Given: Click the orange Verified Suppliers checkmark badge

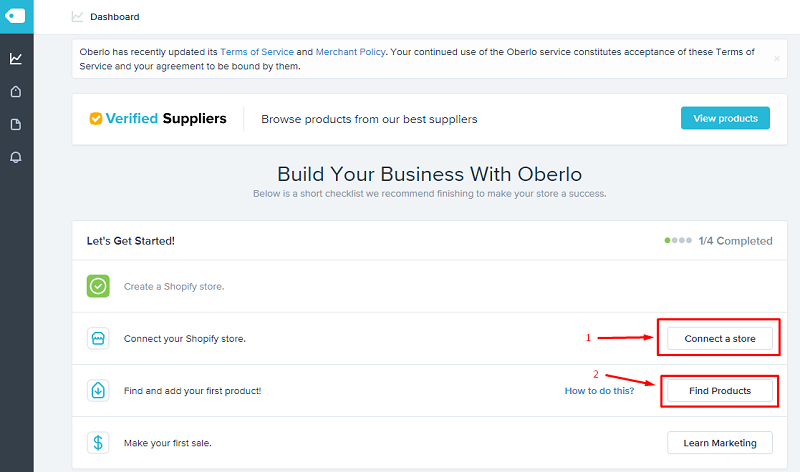Looking at the screenshot, I should pos(96,119).
